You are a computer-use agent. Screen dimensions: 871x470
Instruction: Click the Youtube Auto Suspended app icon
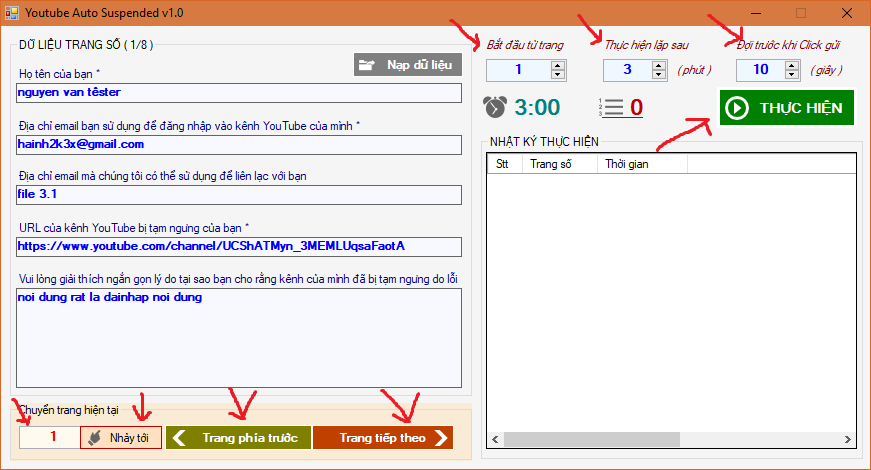(x=13, y=13)
